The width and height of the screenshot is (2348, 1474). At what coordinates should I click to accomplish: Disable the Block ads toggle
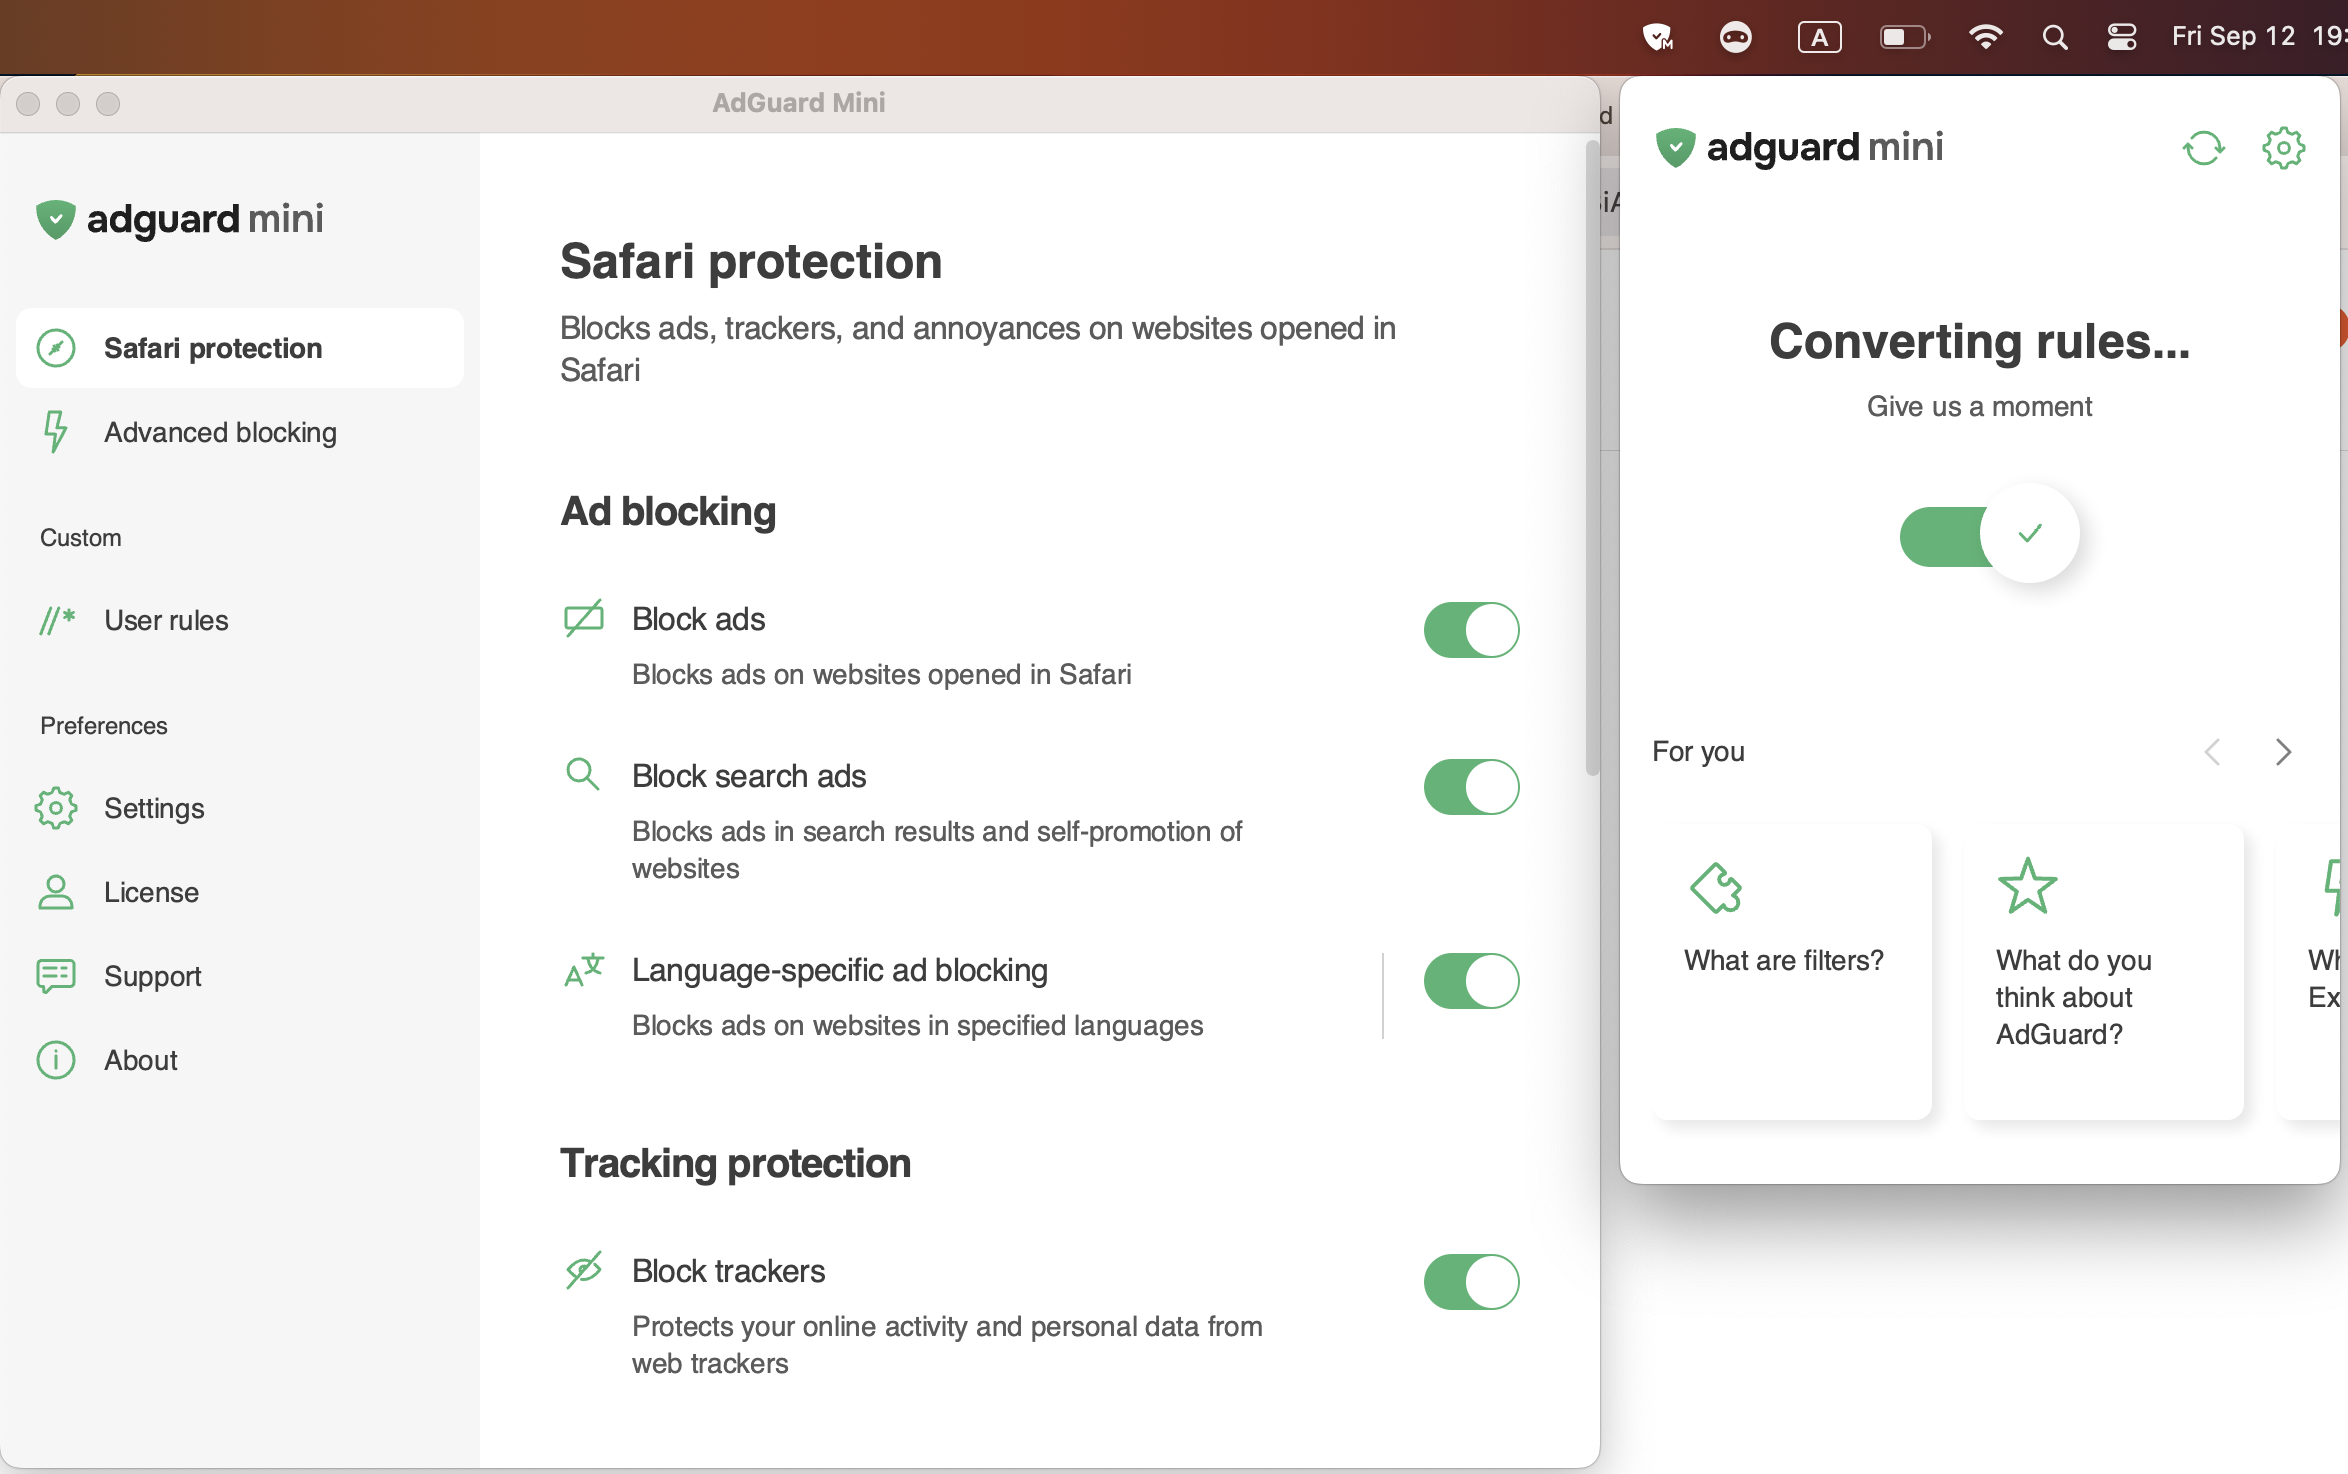point(1470,629)
